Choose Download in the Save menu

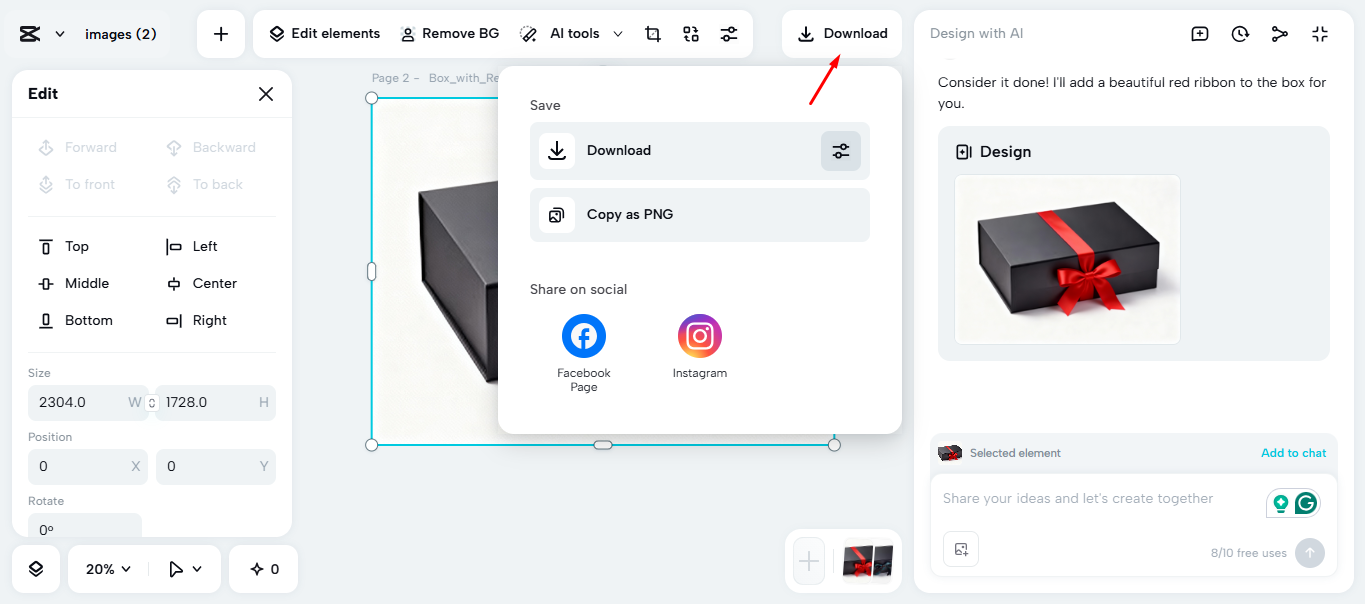tap(700, 151)
